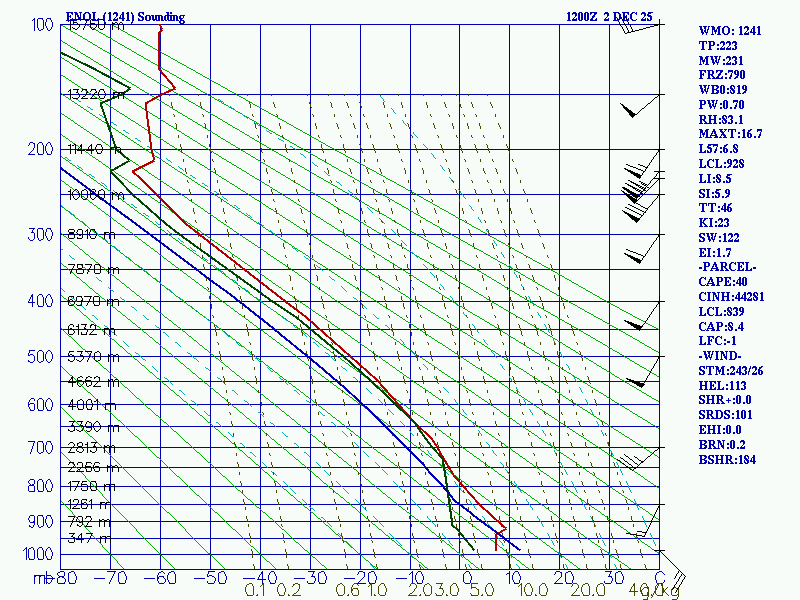Click the wind barb at 700 mb level

tap(640, 458)
